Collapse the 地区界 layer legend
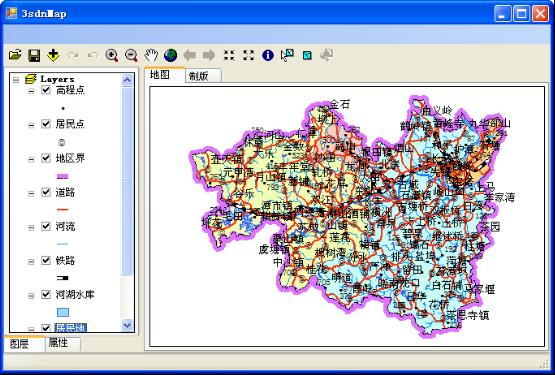 pos(31,159)
